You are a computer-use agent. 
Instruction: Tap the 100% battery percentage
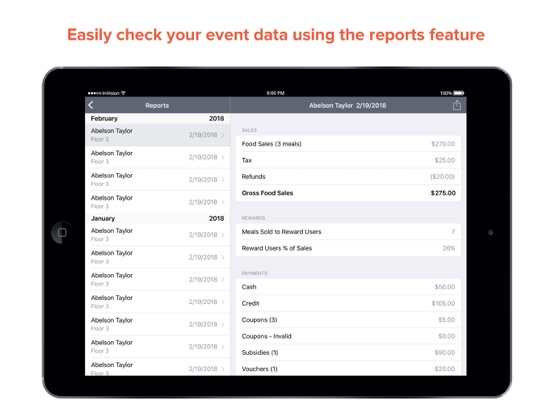pos(446,93)
